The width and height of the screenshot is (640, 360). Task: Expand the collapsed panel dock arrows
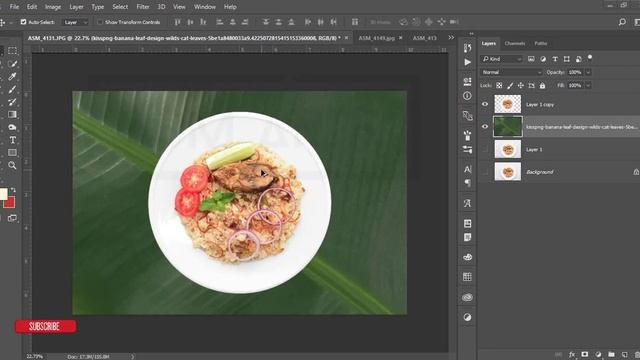point(471,33)
